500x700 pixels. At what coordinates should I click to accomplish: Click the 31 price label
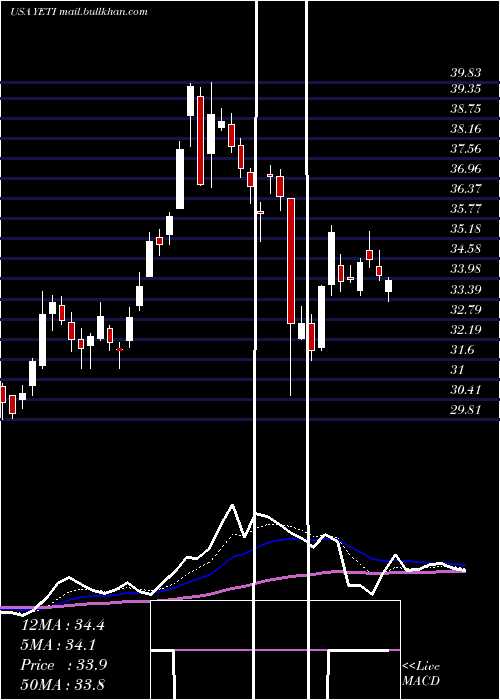click(x=458, y=370)
